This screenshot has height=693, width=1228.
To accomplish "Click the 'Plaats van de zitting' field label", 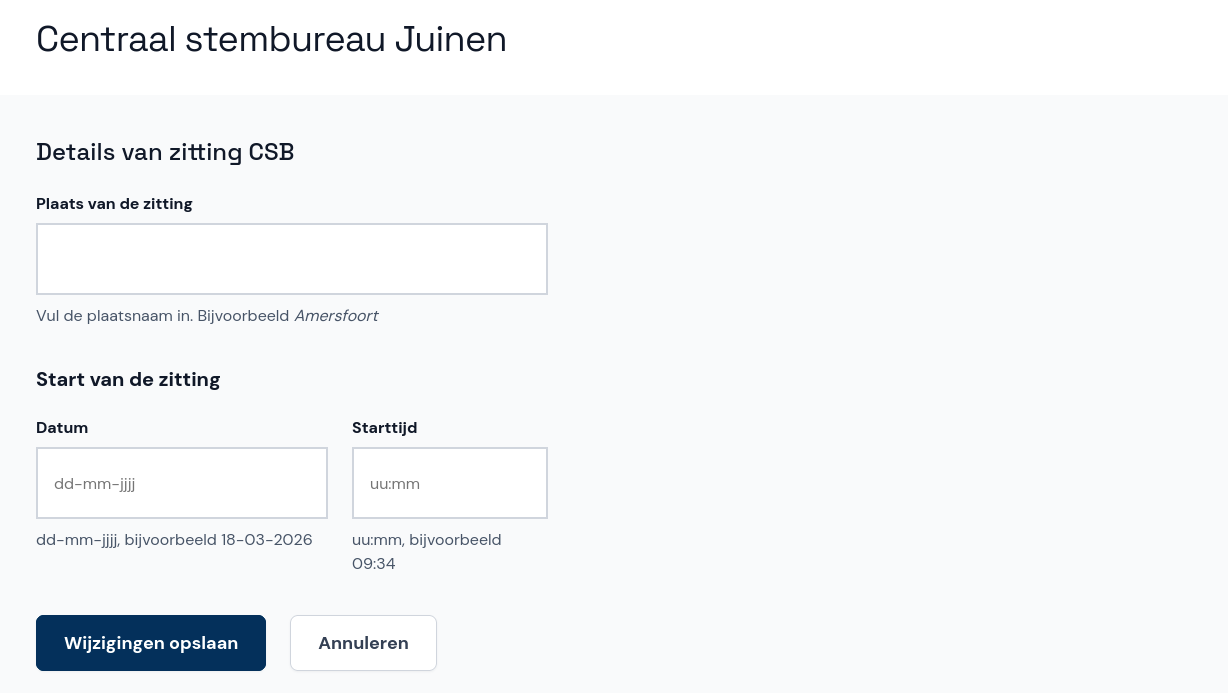I will [x=114, y=204].
